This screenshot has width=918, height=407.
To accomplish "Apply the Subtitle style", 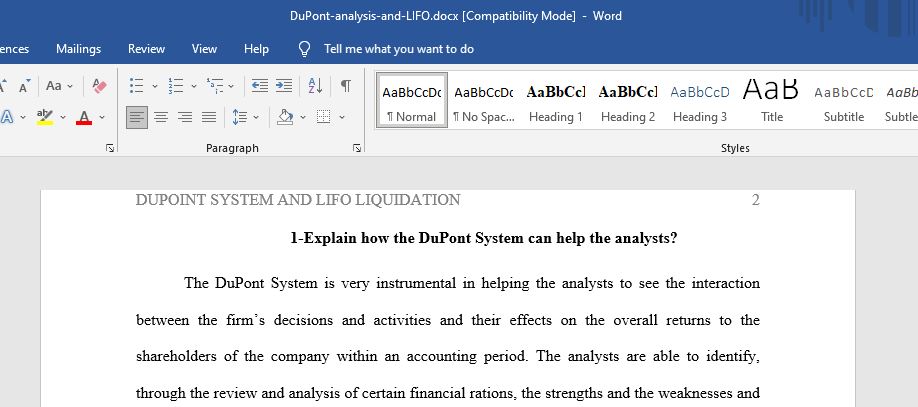I will (844, 99).
